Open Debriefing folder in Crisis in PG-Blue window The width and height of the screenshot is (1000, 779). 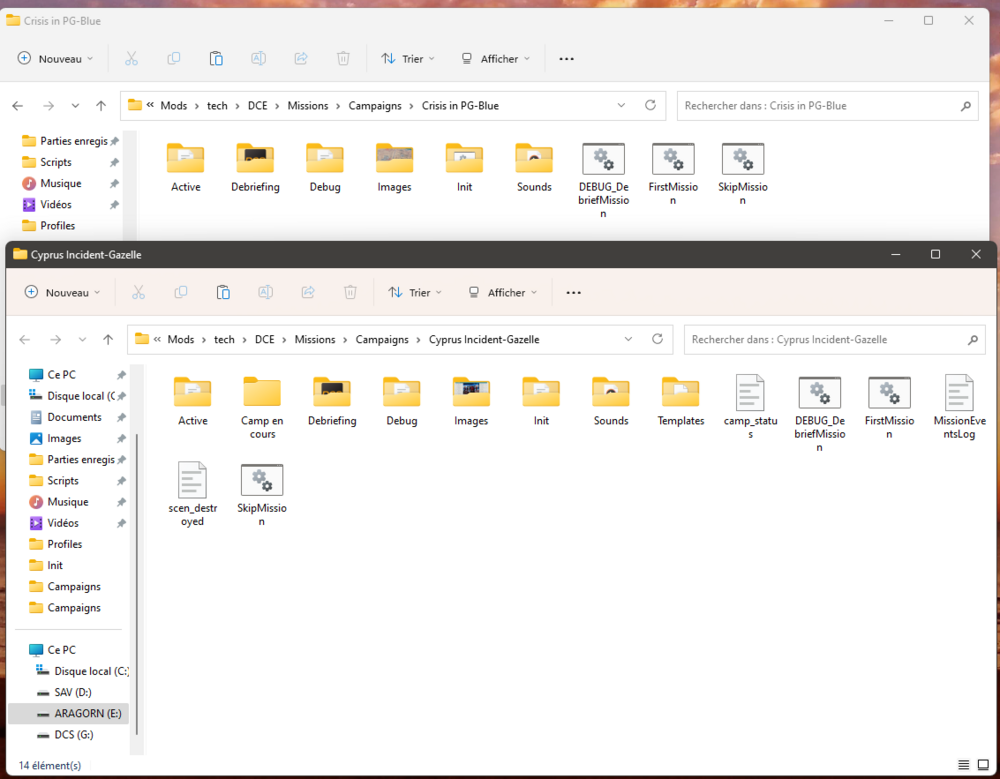point(255,167)
